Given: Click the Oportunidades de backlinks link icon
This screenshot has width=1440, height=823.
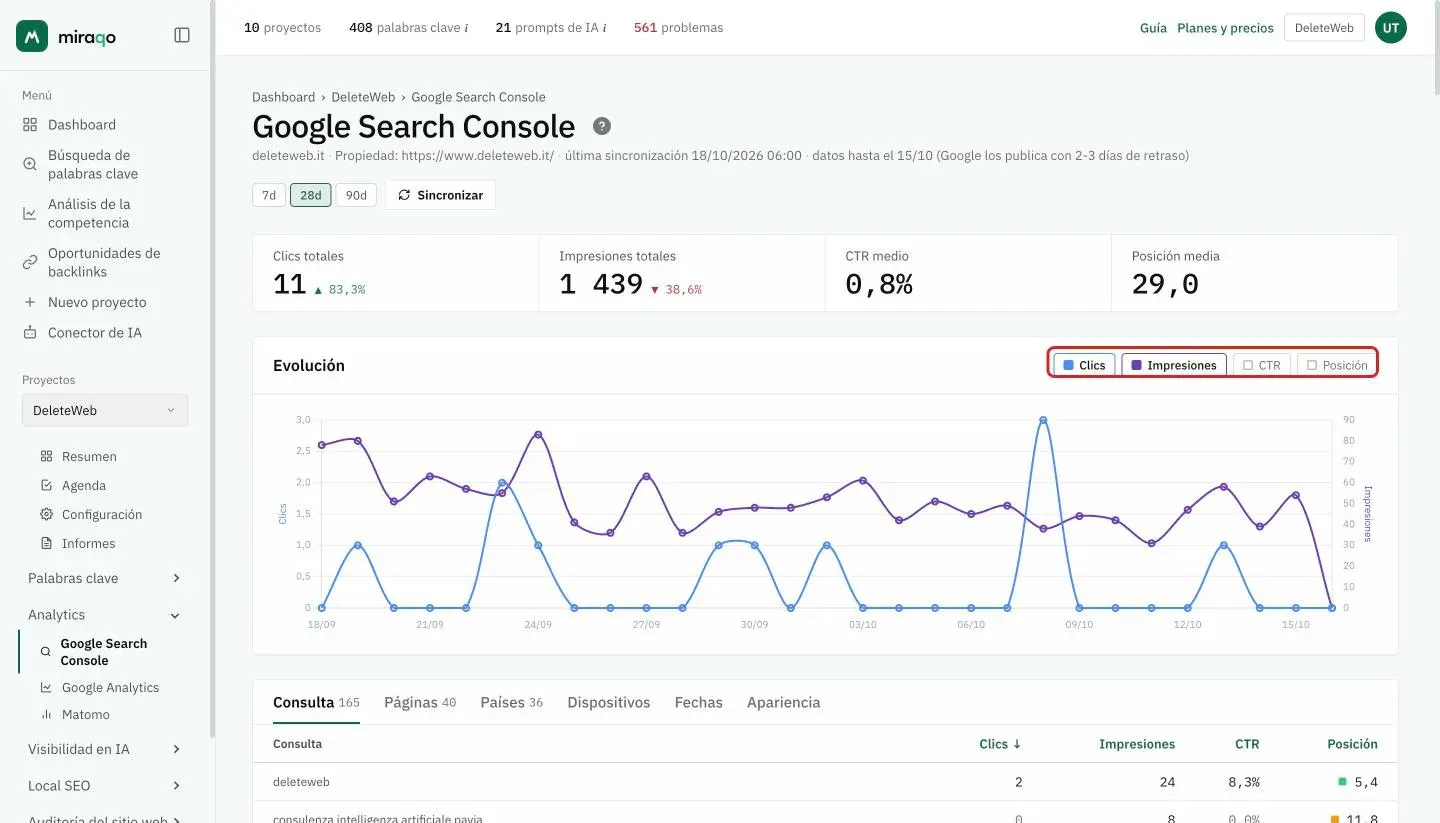Looking at the screenshot, I should pyautogui.click(x=30, y=262).
